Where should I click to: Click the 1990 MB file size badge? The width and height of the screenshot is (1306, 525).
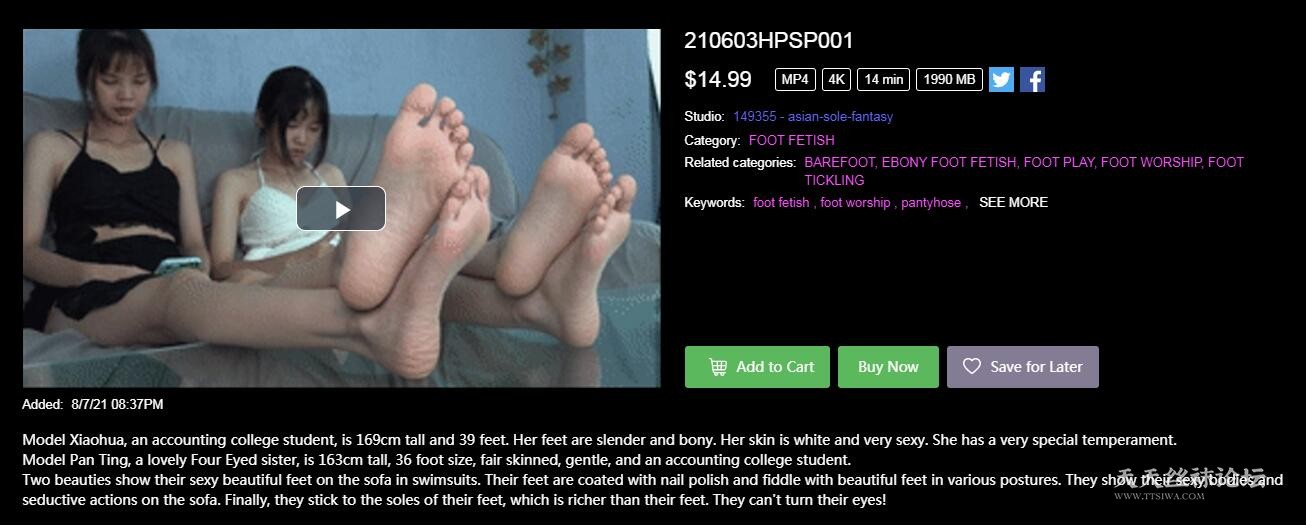[949, 80]
